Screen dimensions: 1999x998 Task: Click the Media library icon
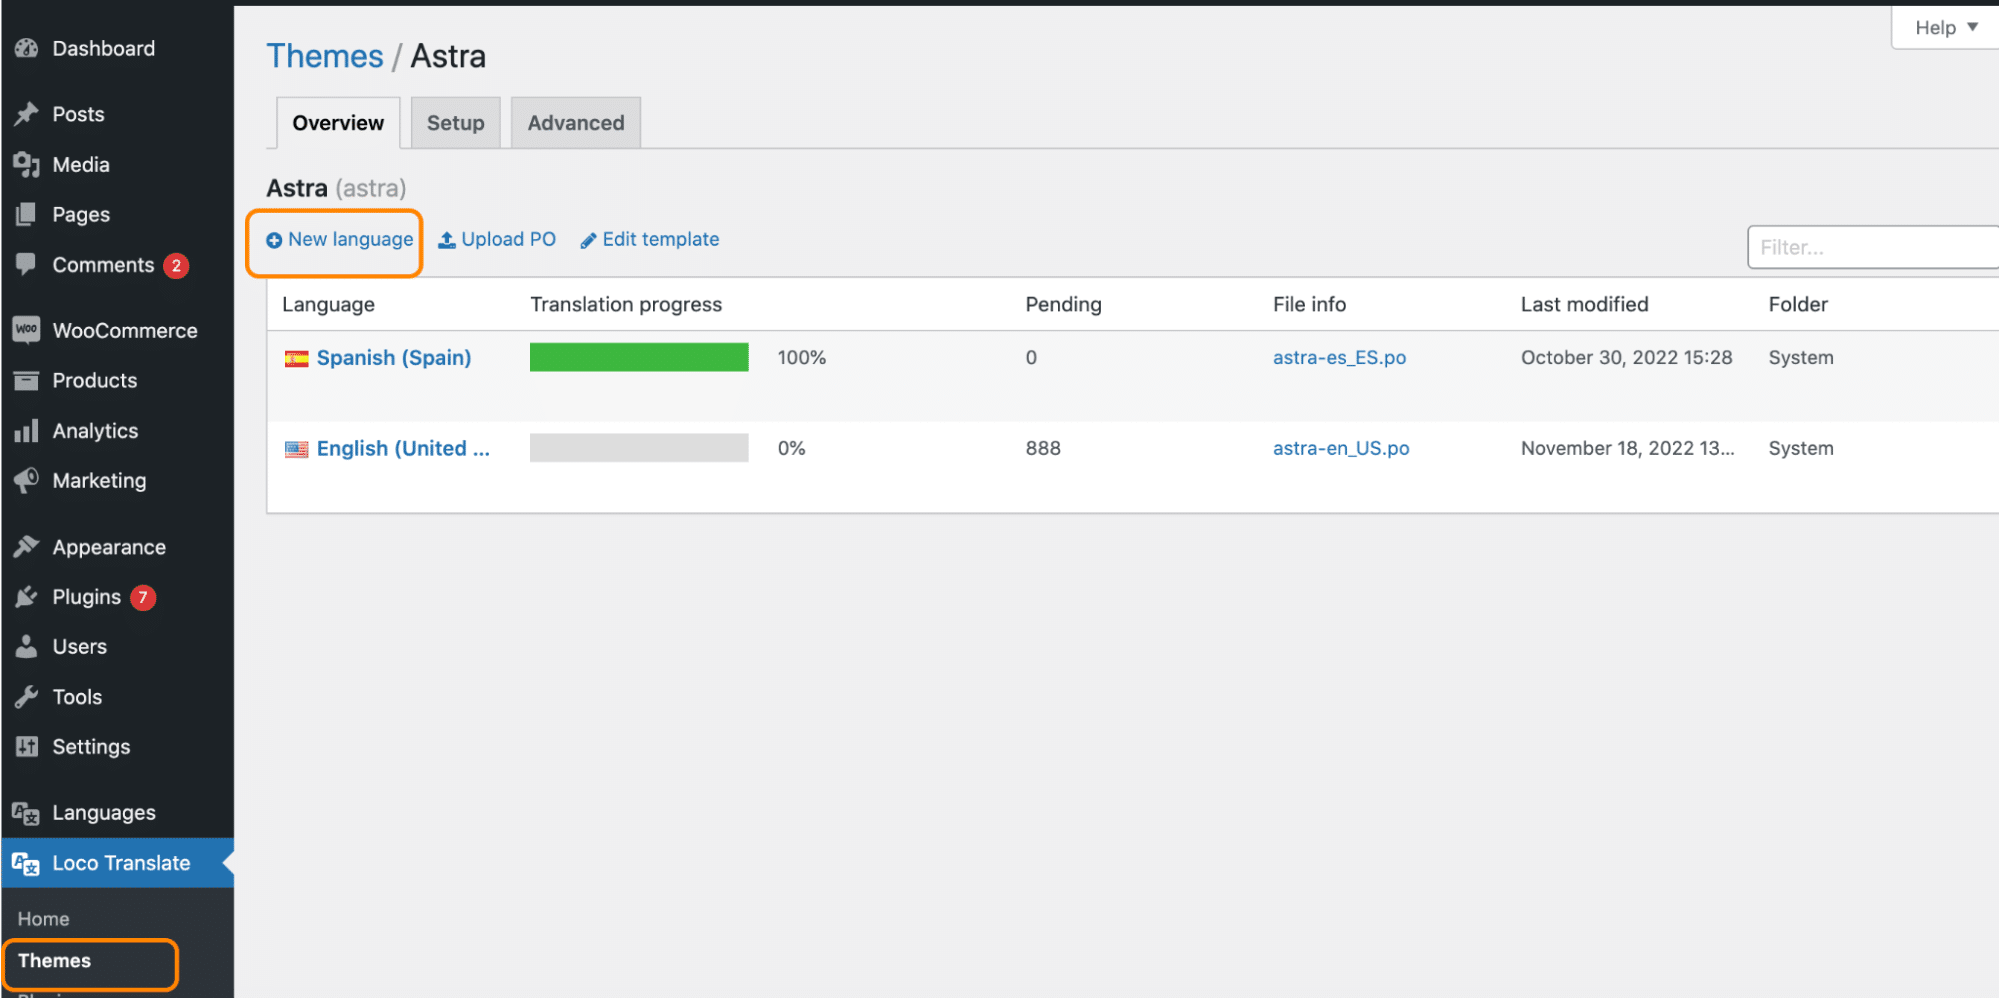[x=27, y=164]
